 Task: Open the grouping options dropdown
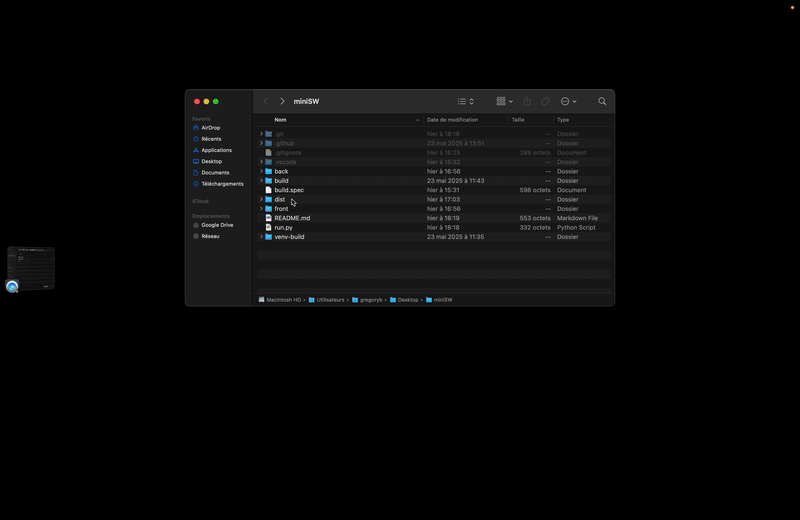click(504, 101)
